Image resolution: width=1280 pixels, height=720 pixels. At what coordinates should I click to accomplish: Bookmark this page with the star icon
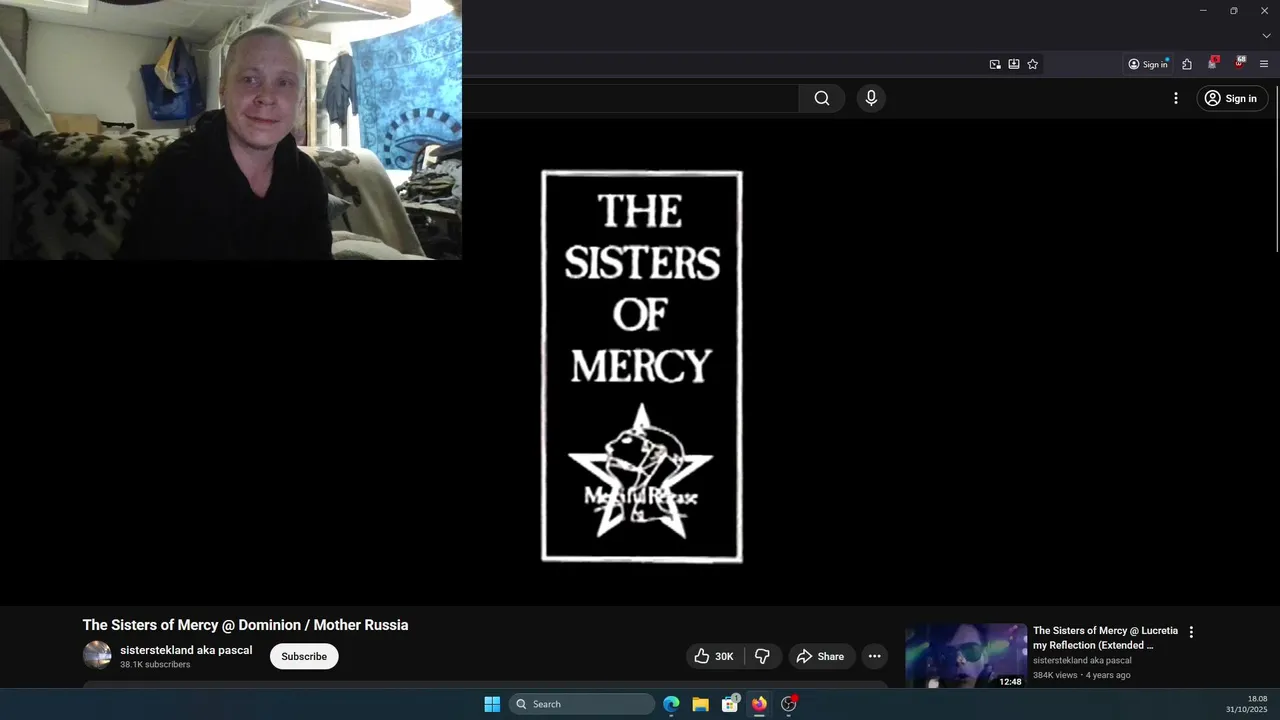pyautogui.click(x=1033, y=64)
